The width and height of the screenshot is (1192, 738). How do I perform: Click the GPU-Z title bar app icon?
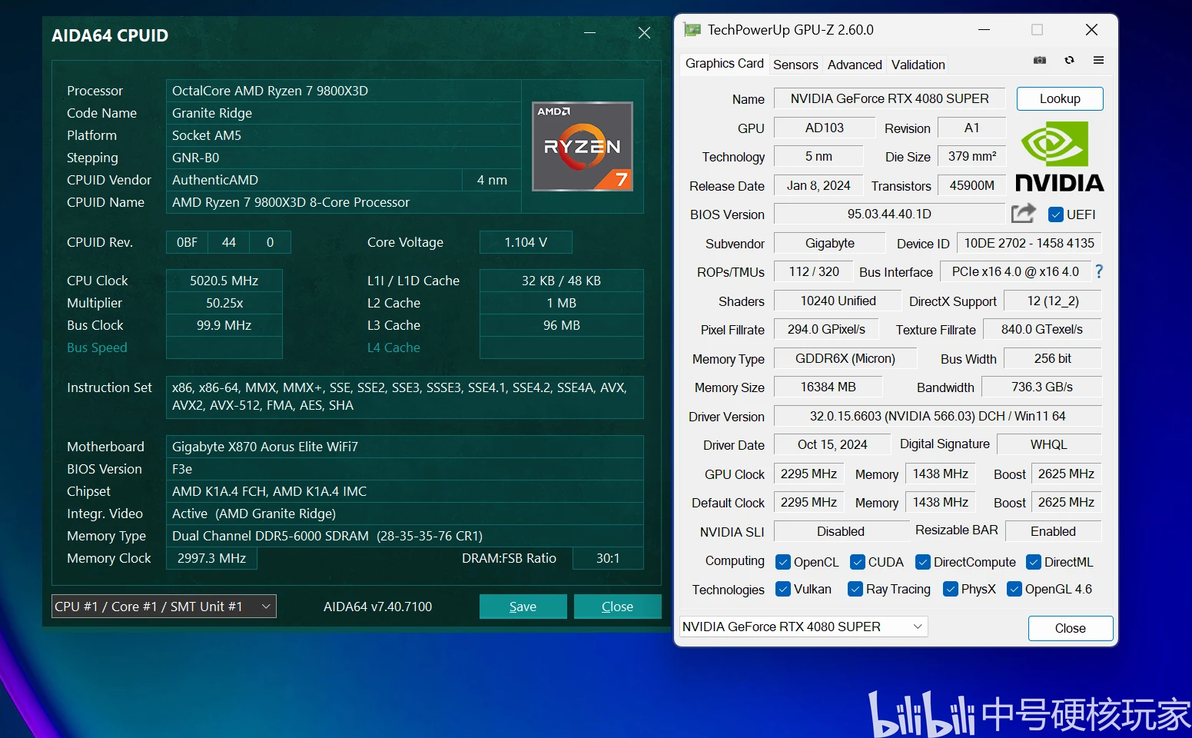click(x=692, y=30)
